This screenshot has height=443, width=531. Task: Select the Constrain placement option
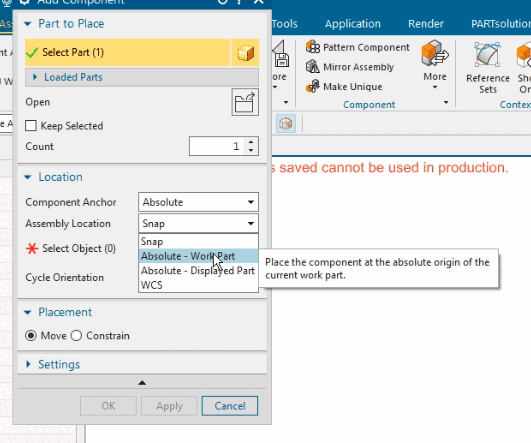(76, 336)
